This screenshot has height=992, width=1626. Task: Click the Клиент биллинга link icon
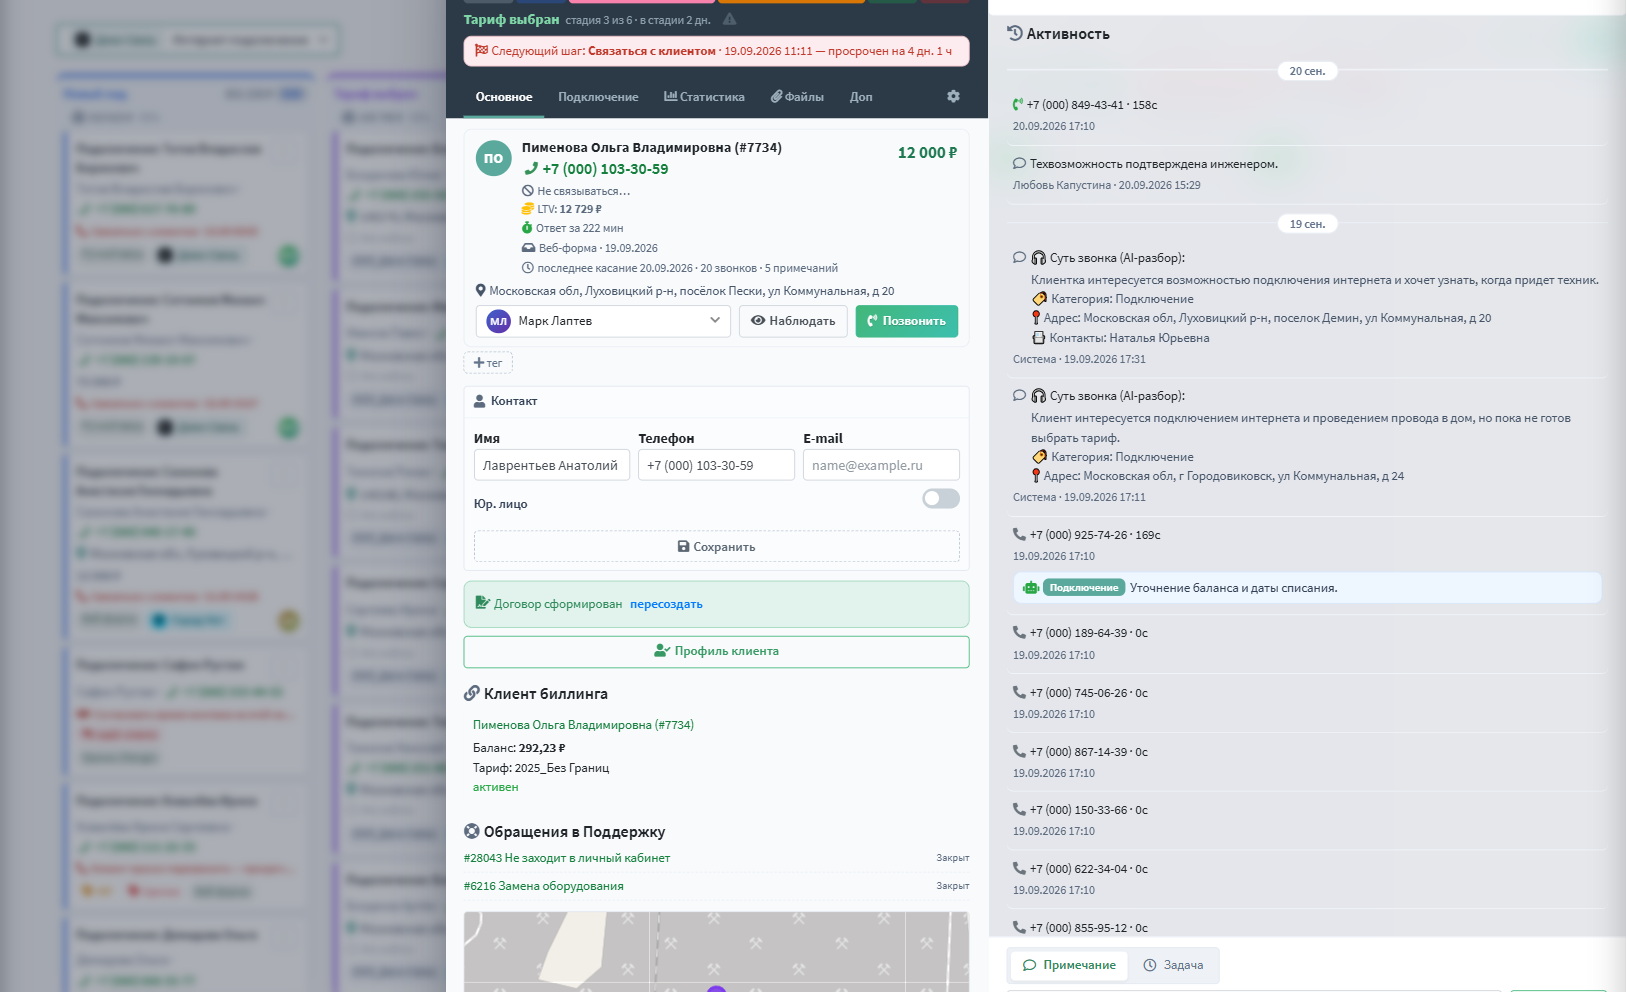[472, 693]
